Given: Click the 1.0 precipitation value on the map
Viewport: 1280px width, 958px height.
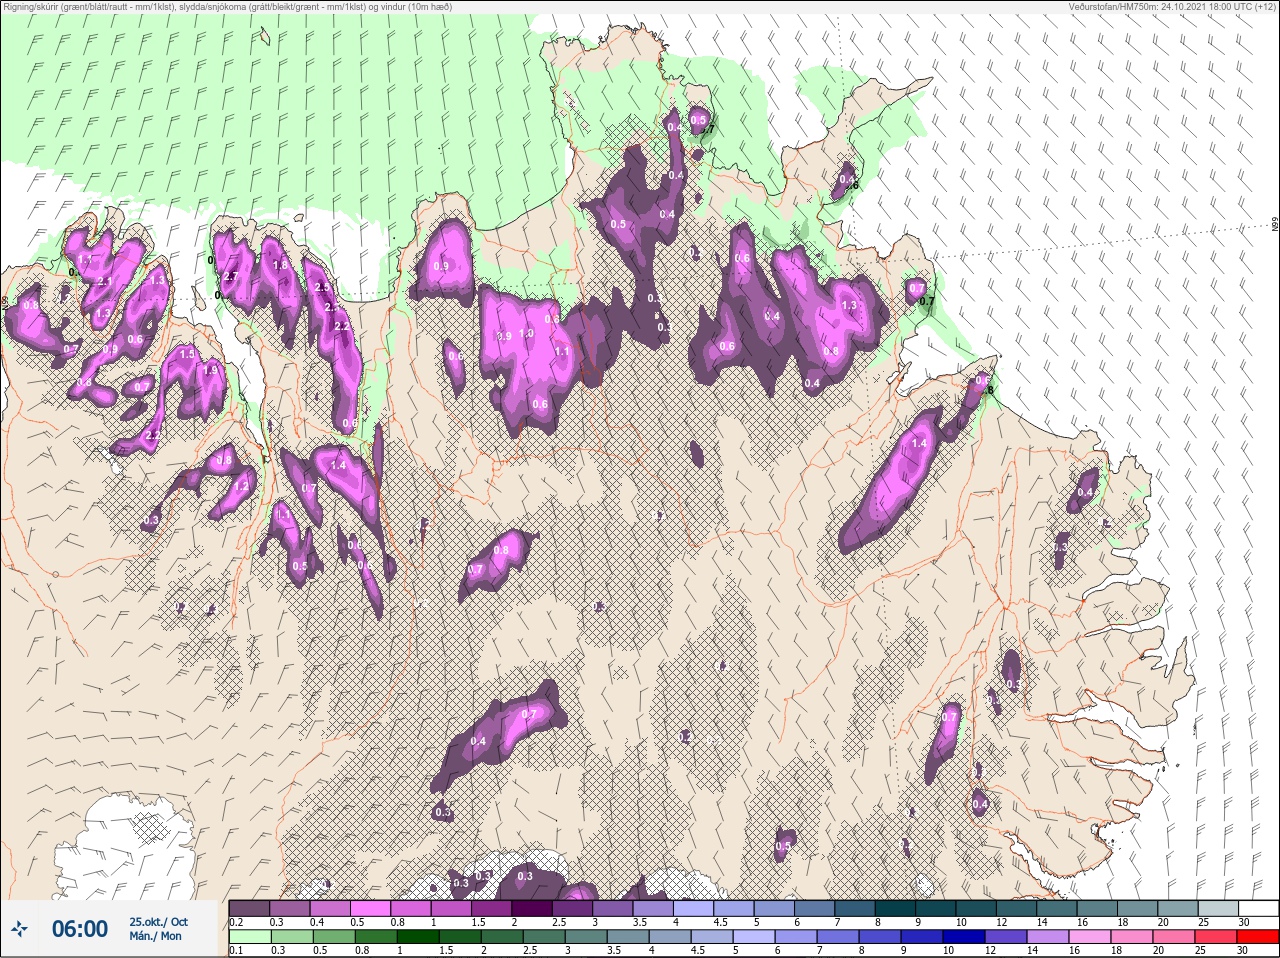Looking at the screenshot, I should click(x=526, y=334).
